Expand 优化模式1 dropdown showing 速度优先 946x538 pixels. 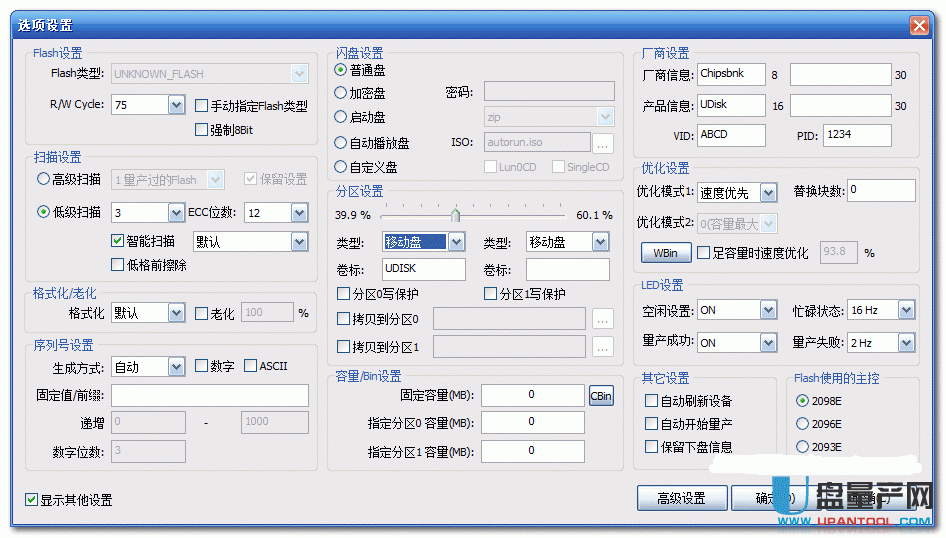click(x=767, y=193)
